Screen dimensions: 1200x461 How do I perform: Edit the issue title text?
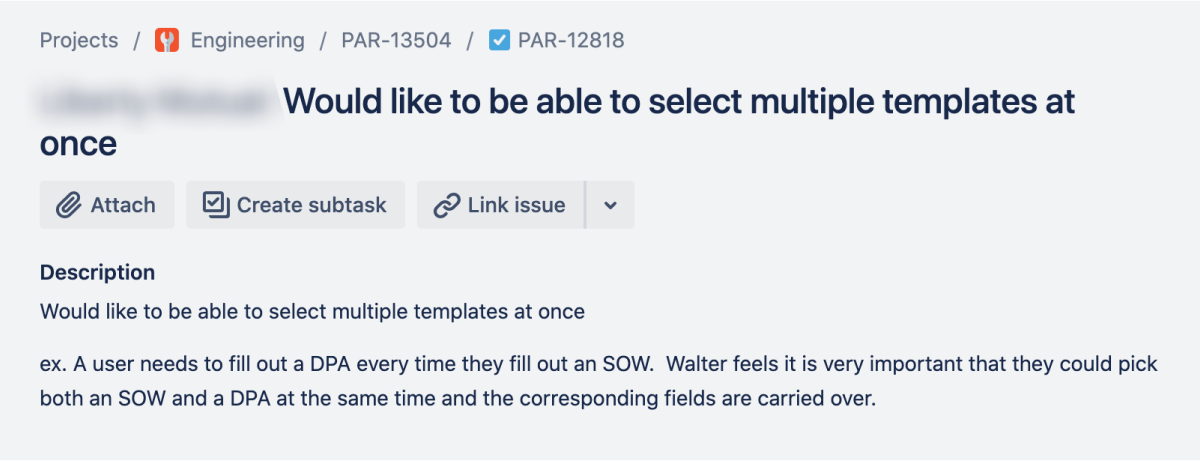(x=678, y=102)
